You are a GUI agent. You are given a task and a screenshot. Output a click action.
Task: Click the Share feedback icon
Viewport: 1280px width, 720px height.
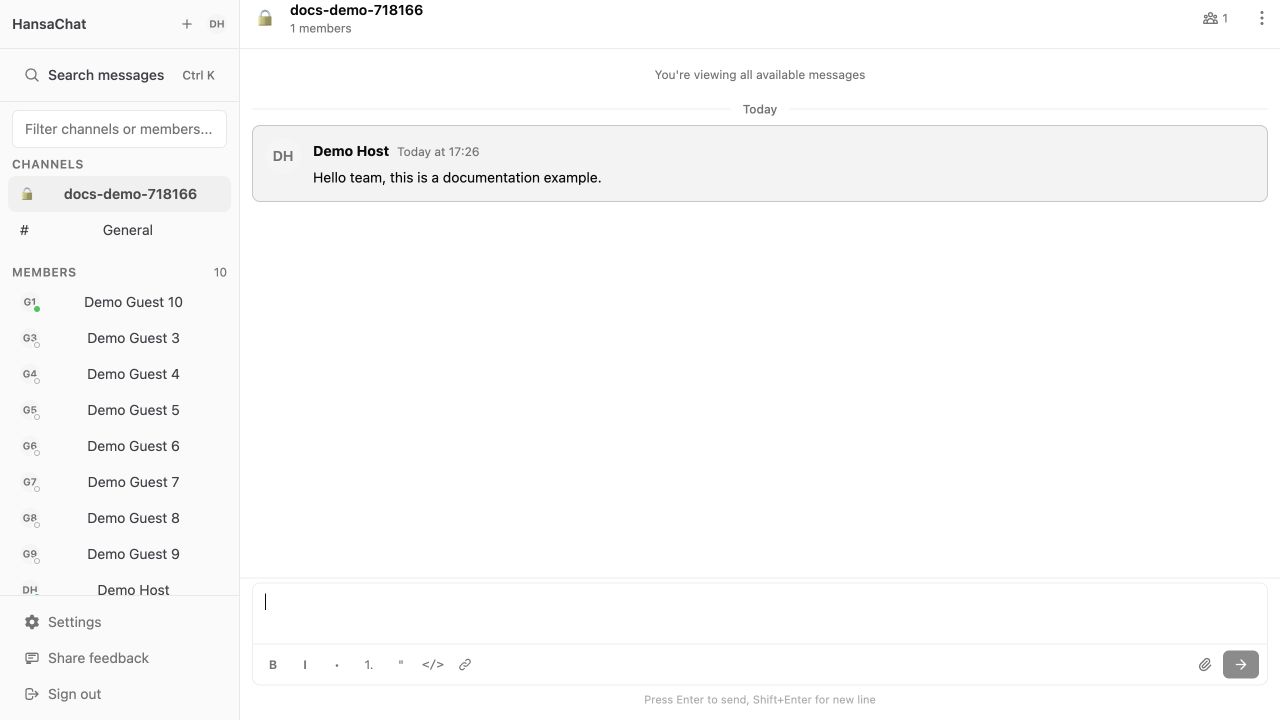(x=32, y=658)
